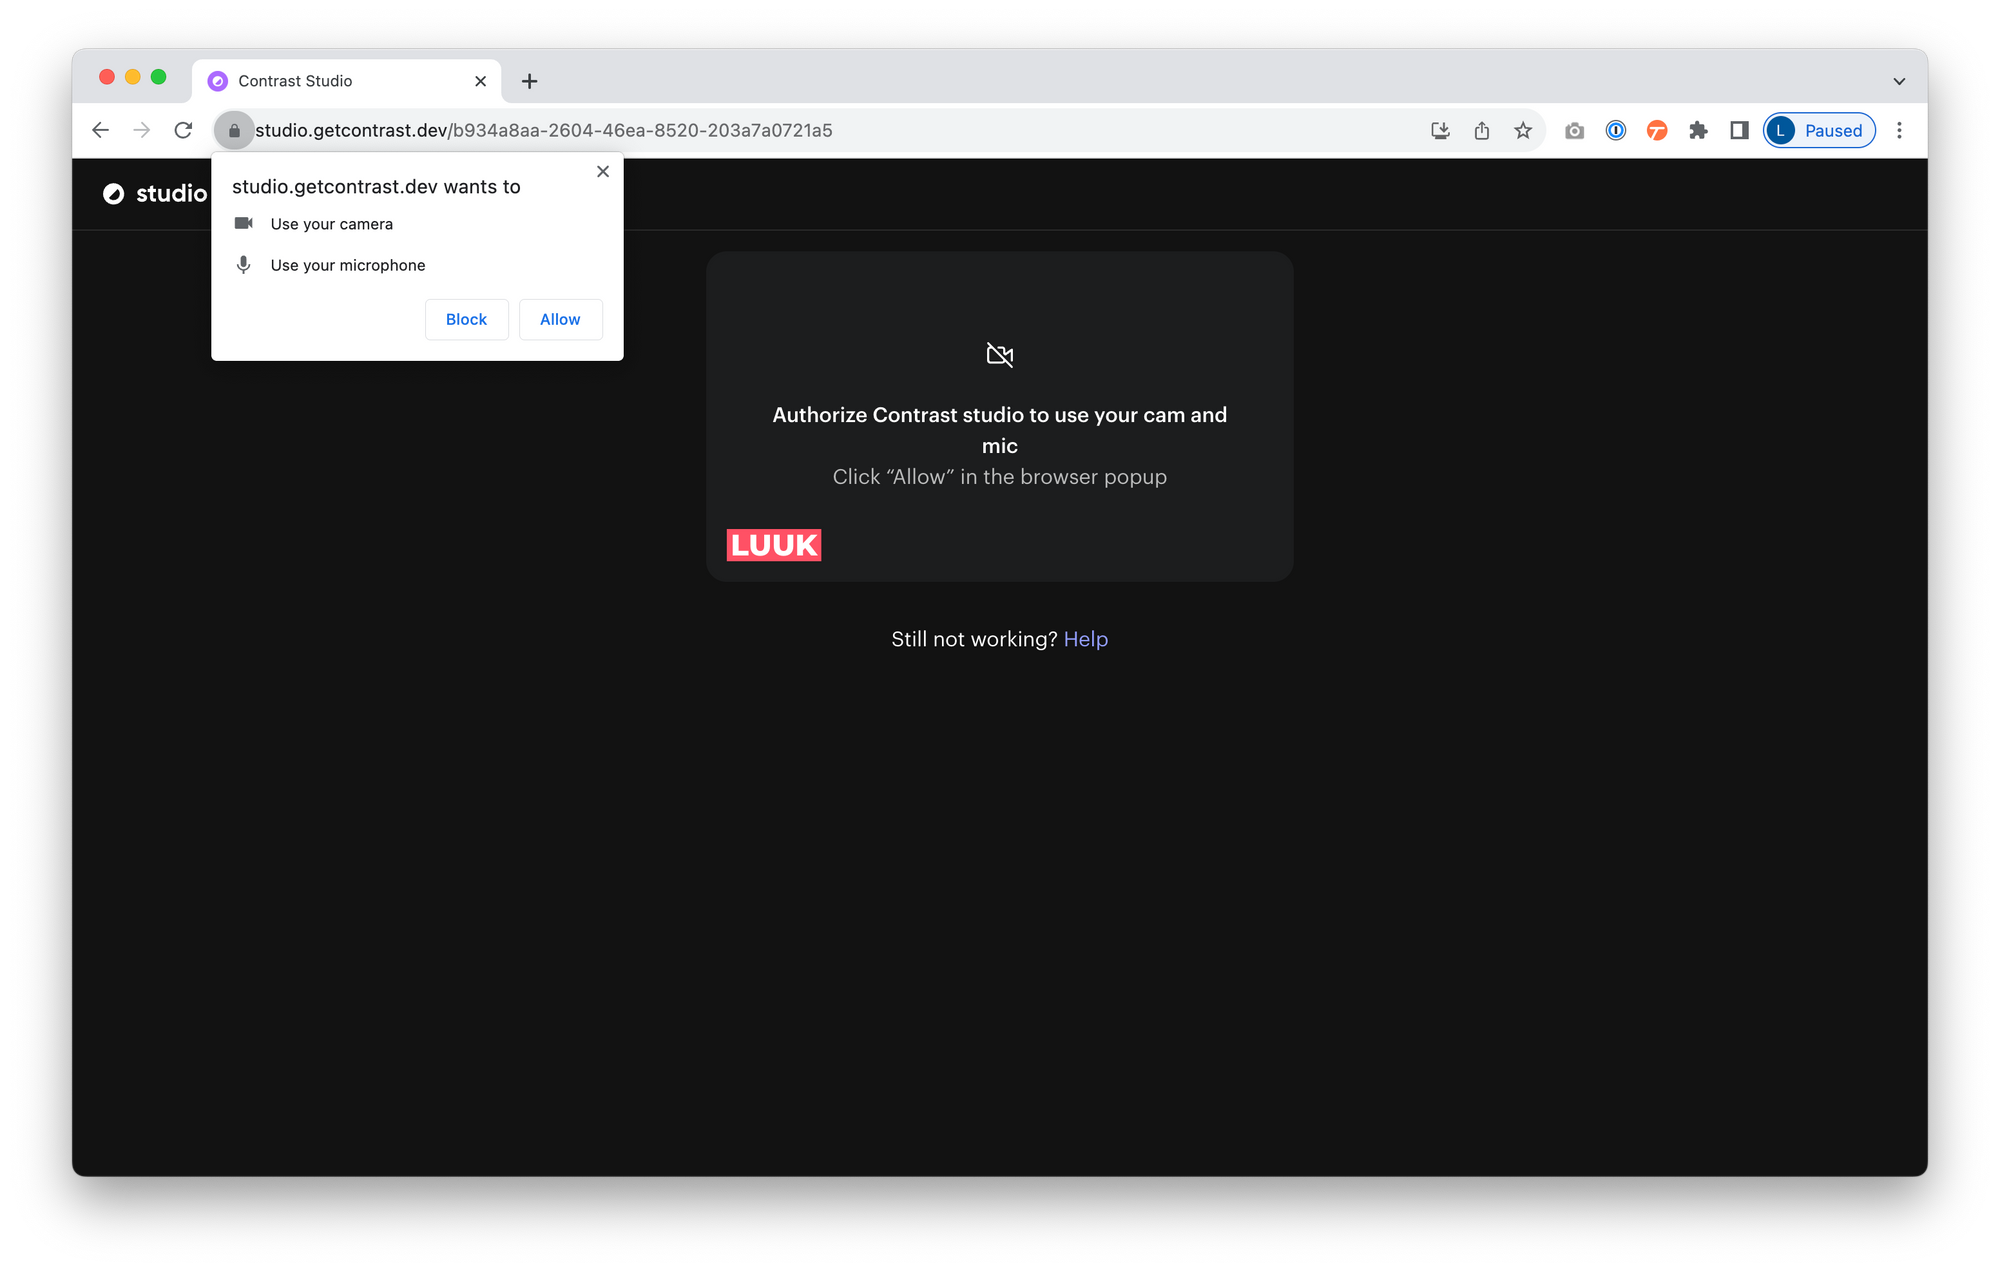The width and height of the screenshot is (2000, 1272).
Task: Click the back navigation arrow
Action: [100, 130]
